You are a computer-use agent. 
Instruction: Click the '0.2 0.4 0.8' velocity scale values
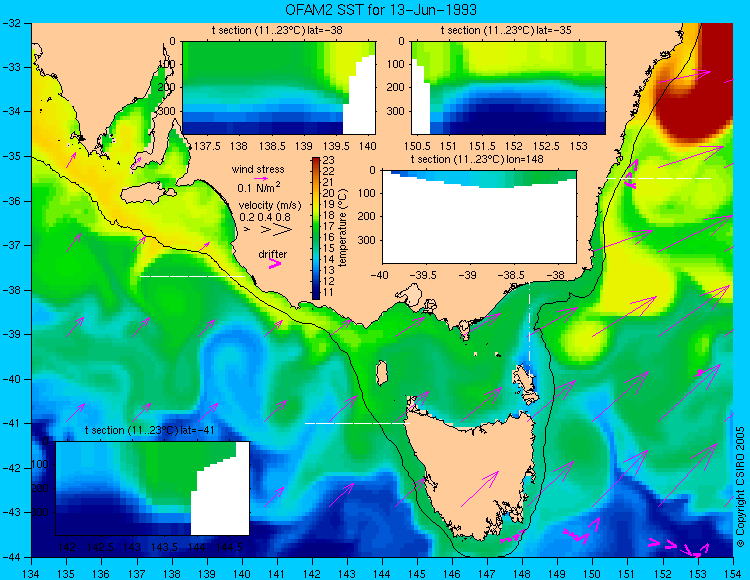(265, 217)
